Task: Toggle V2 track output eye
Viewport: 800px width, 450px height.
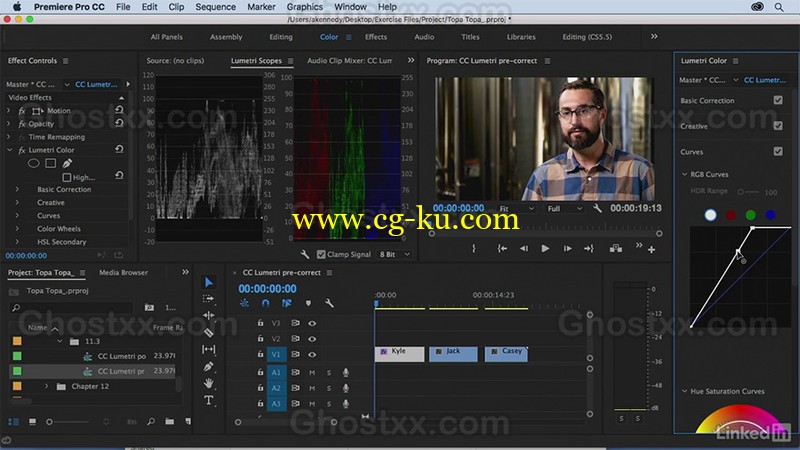Action: click(312, 339)
